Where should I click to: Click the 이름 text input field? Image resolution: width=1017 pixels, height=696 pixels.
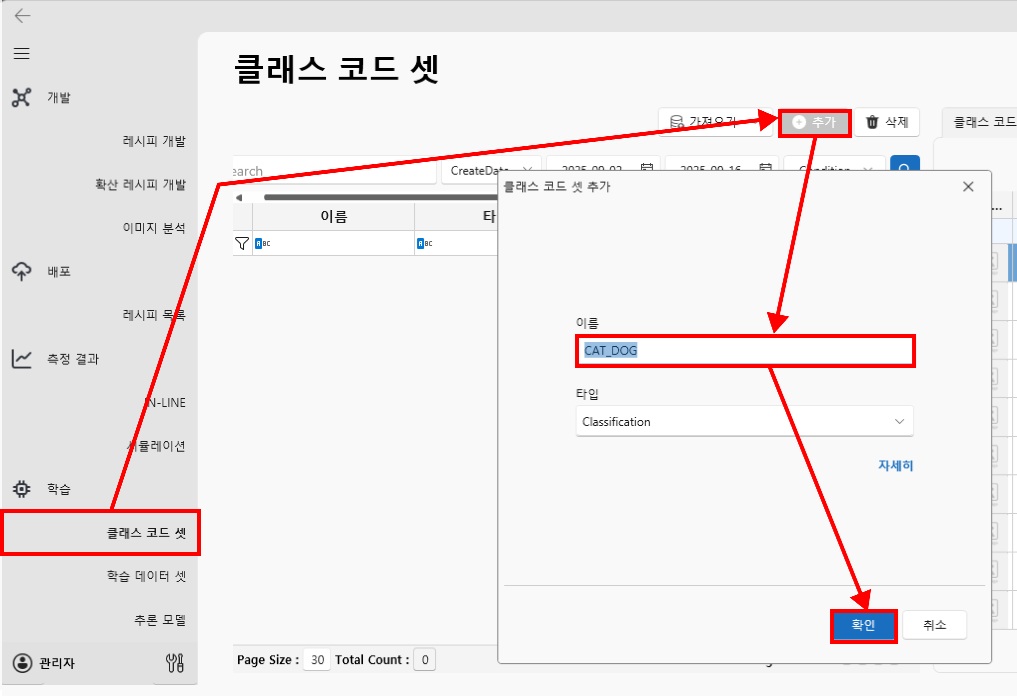pos(747,351)
